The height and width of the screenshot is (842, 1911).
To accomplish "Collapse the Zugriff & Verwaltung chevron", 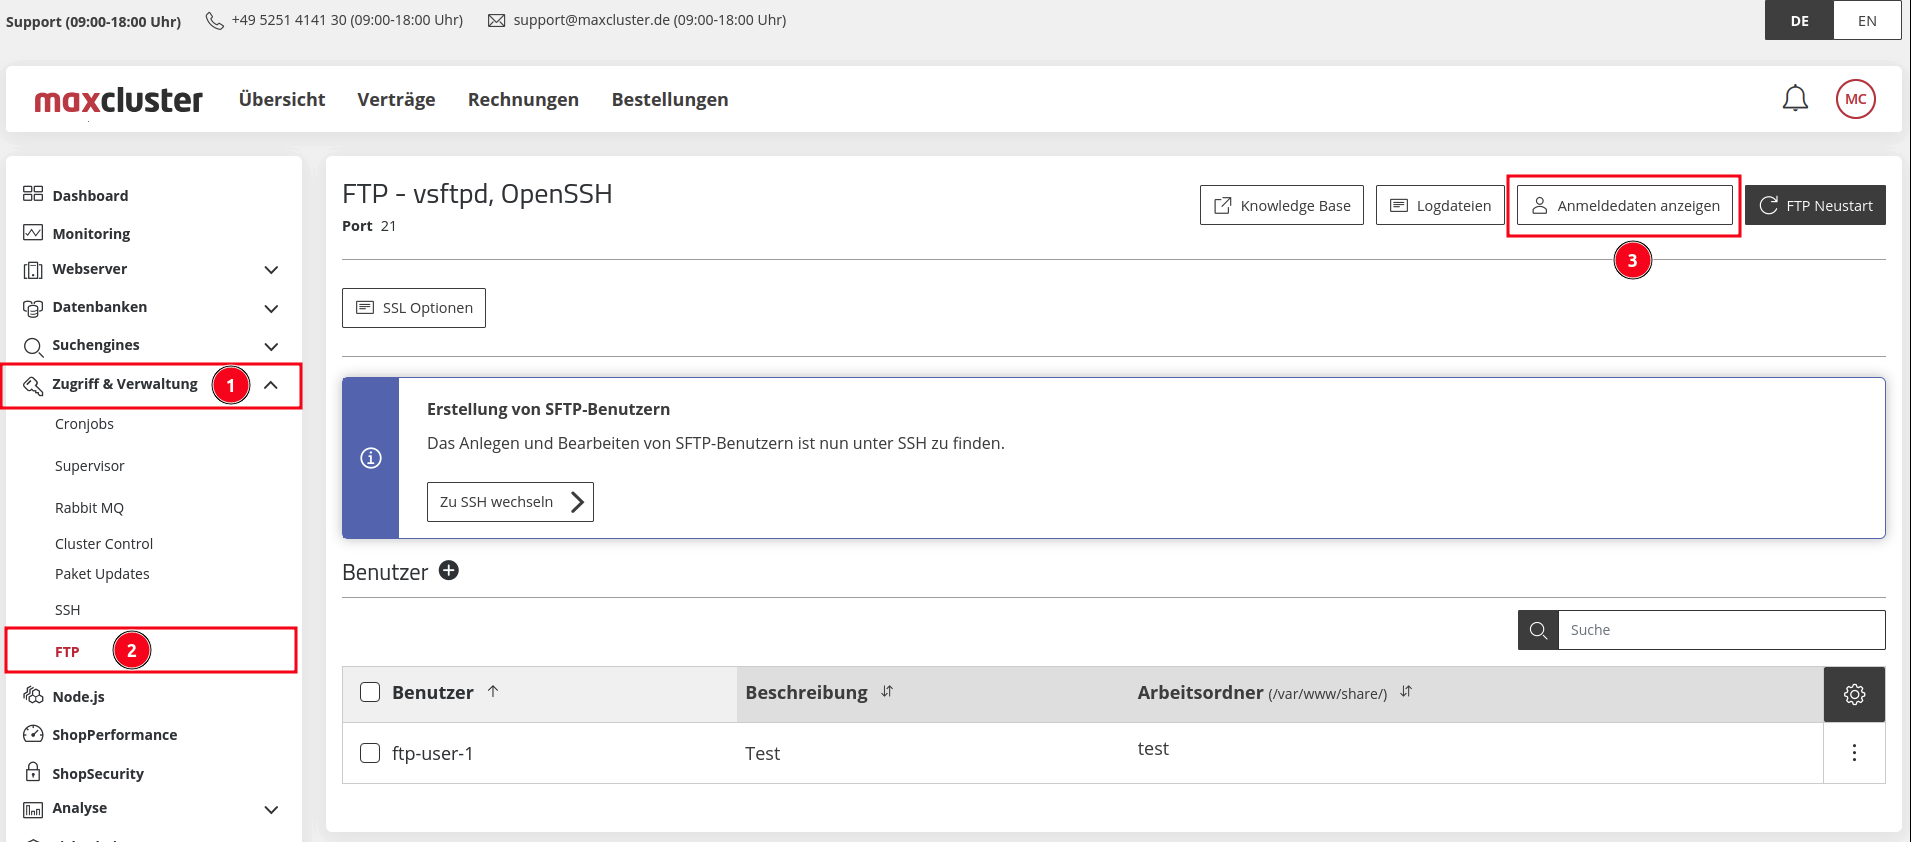I will (271, 385).
